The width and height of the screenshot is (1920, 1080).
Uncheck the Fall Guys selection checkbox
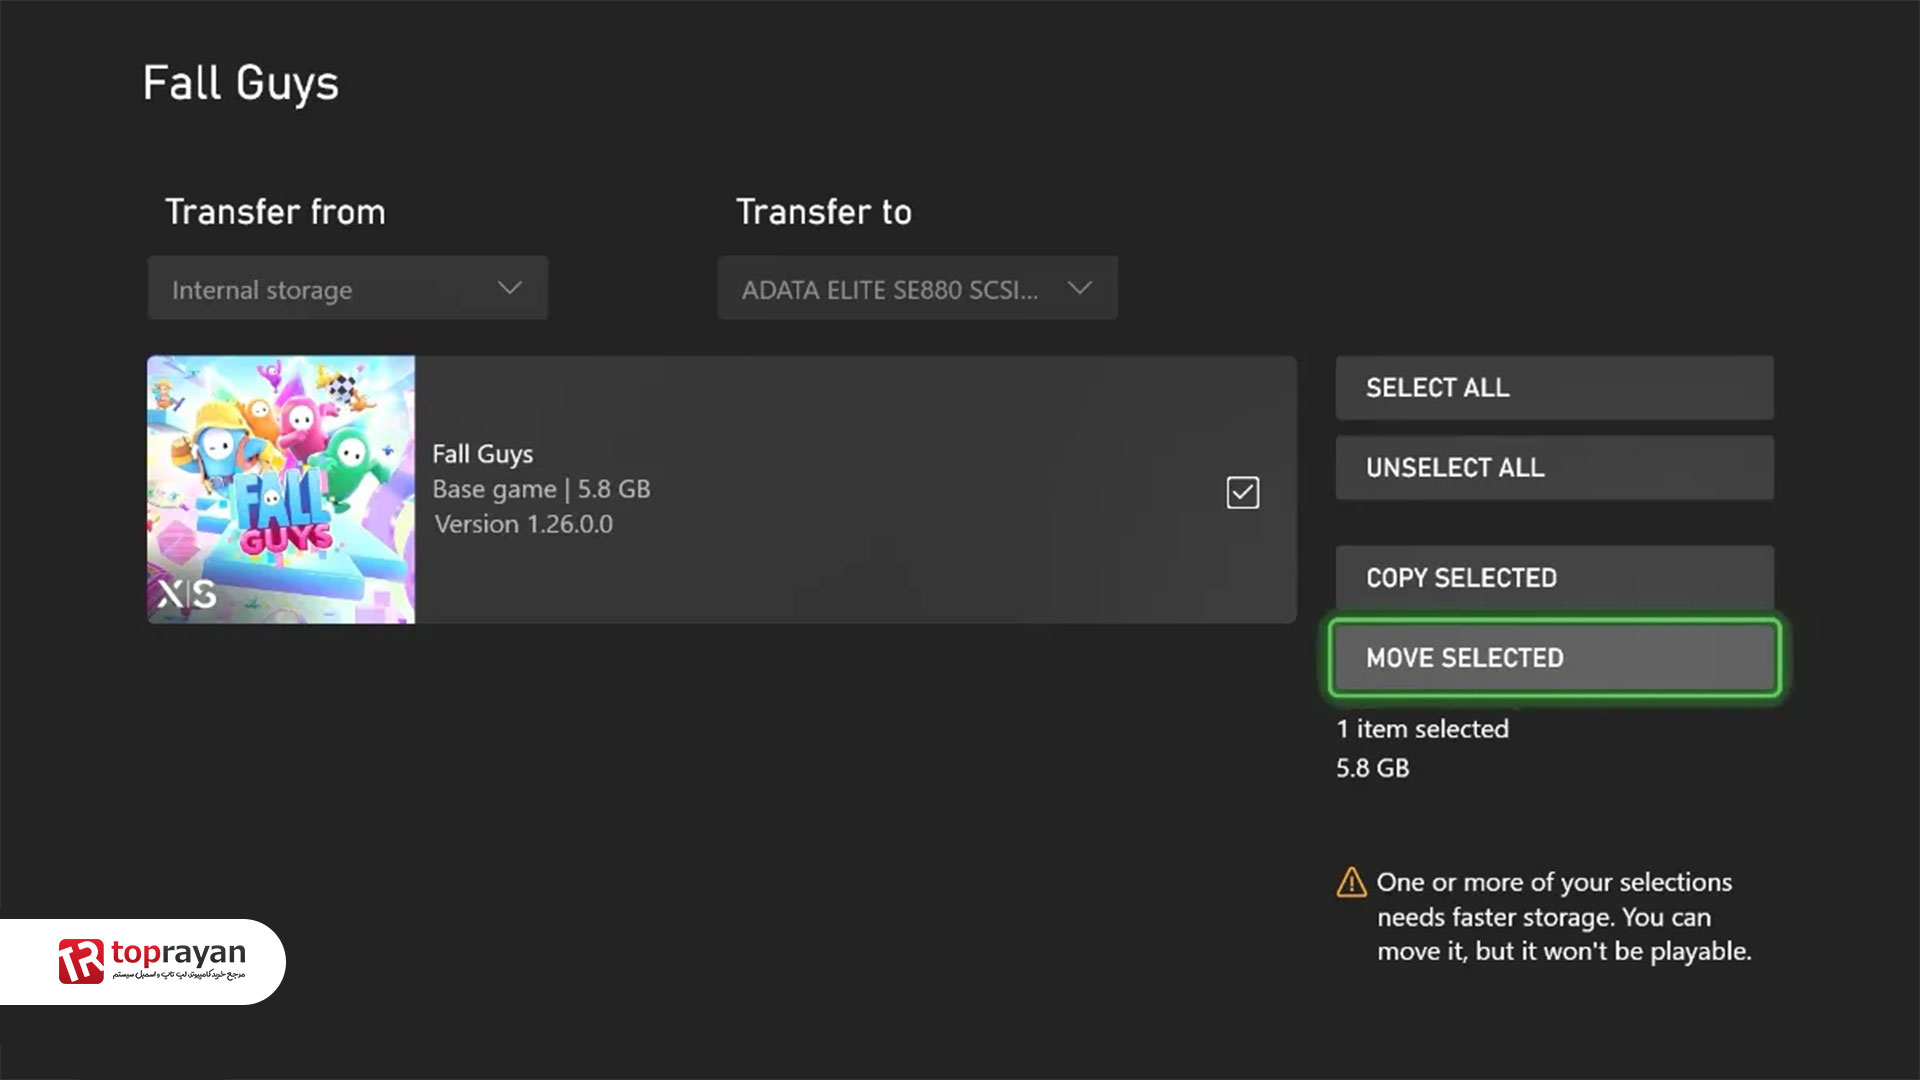(x=1242, y=492)
